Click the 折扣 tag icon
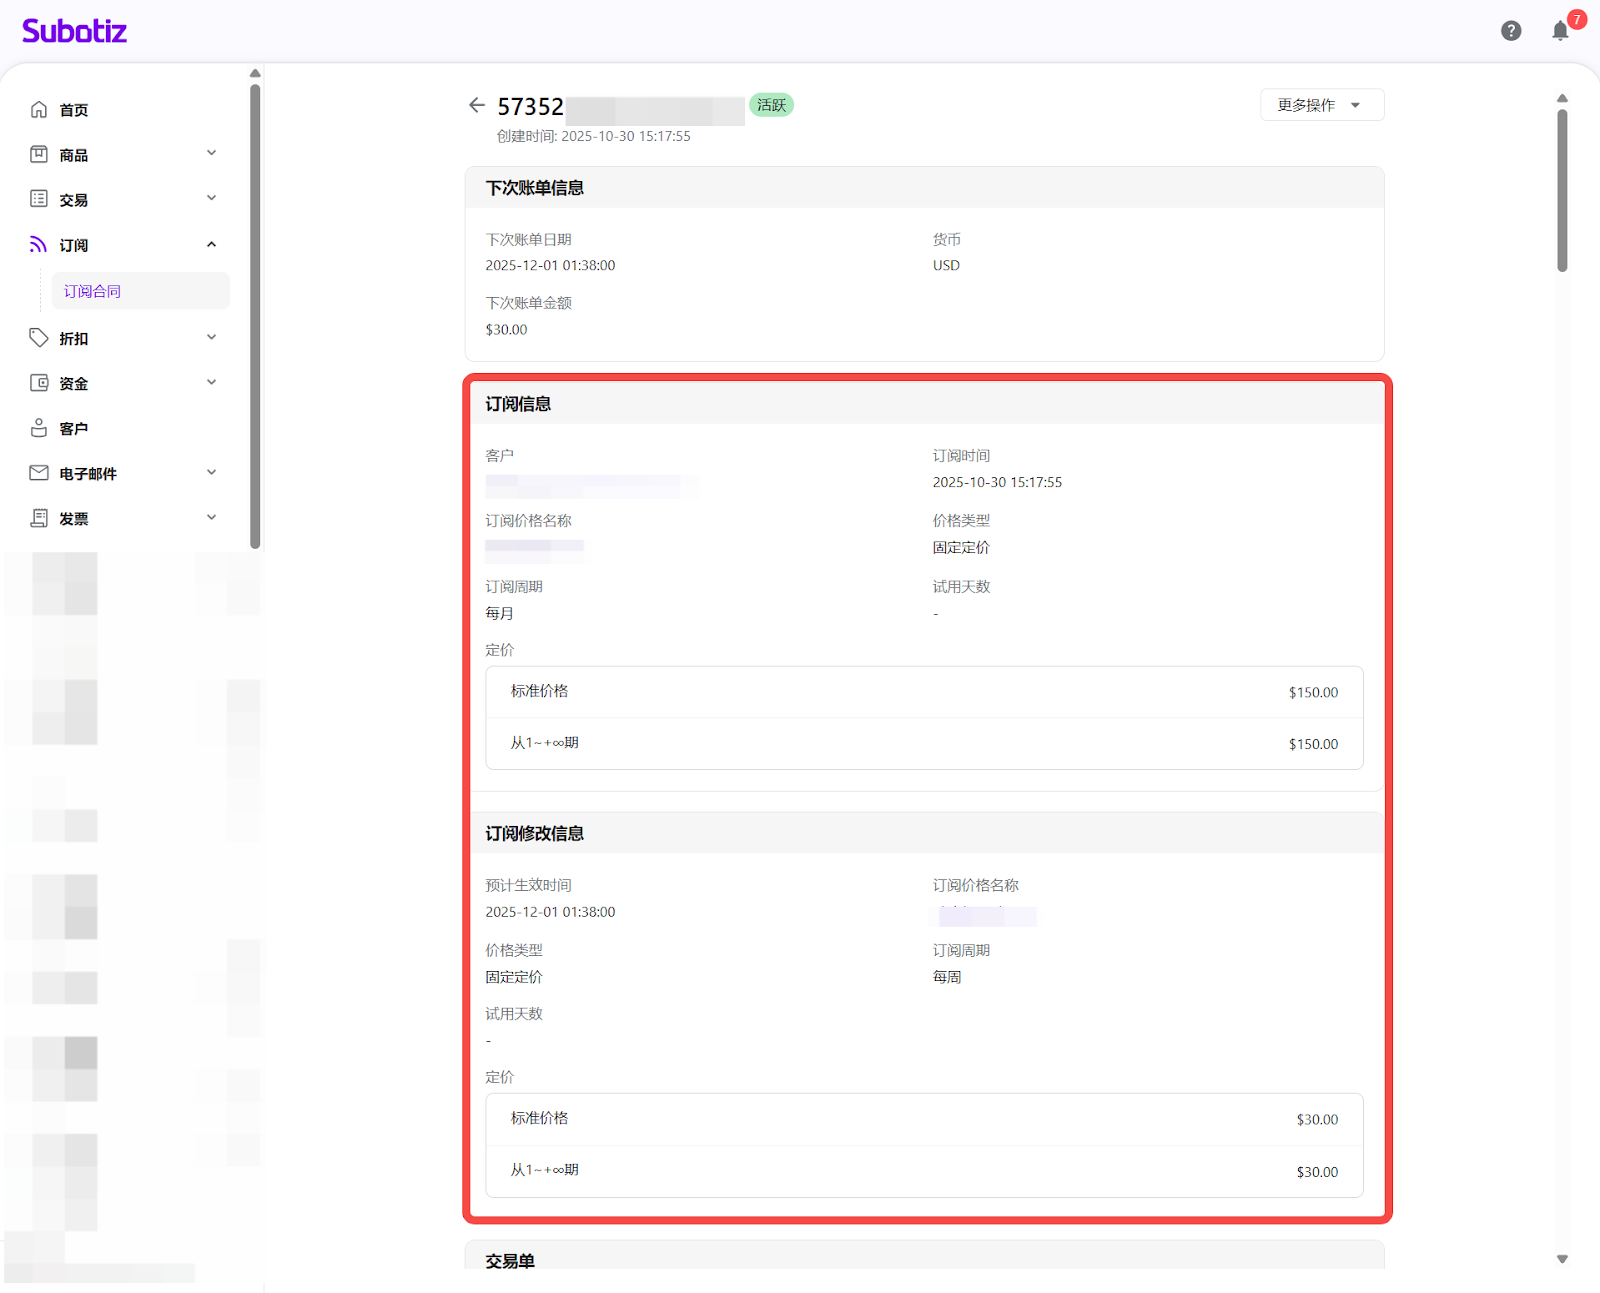The width and height of the screenshot is (1600, 1293). [x=39, y=338]
